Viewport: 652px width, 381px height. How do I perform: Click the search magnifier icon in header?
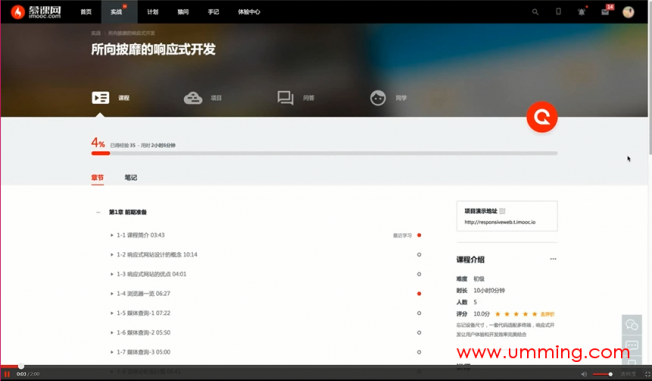click(x=535, y=12)
